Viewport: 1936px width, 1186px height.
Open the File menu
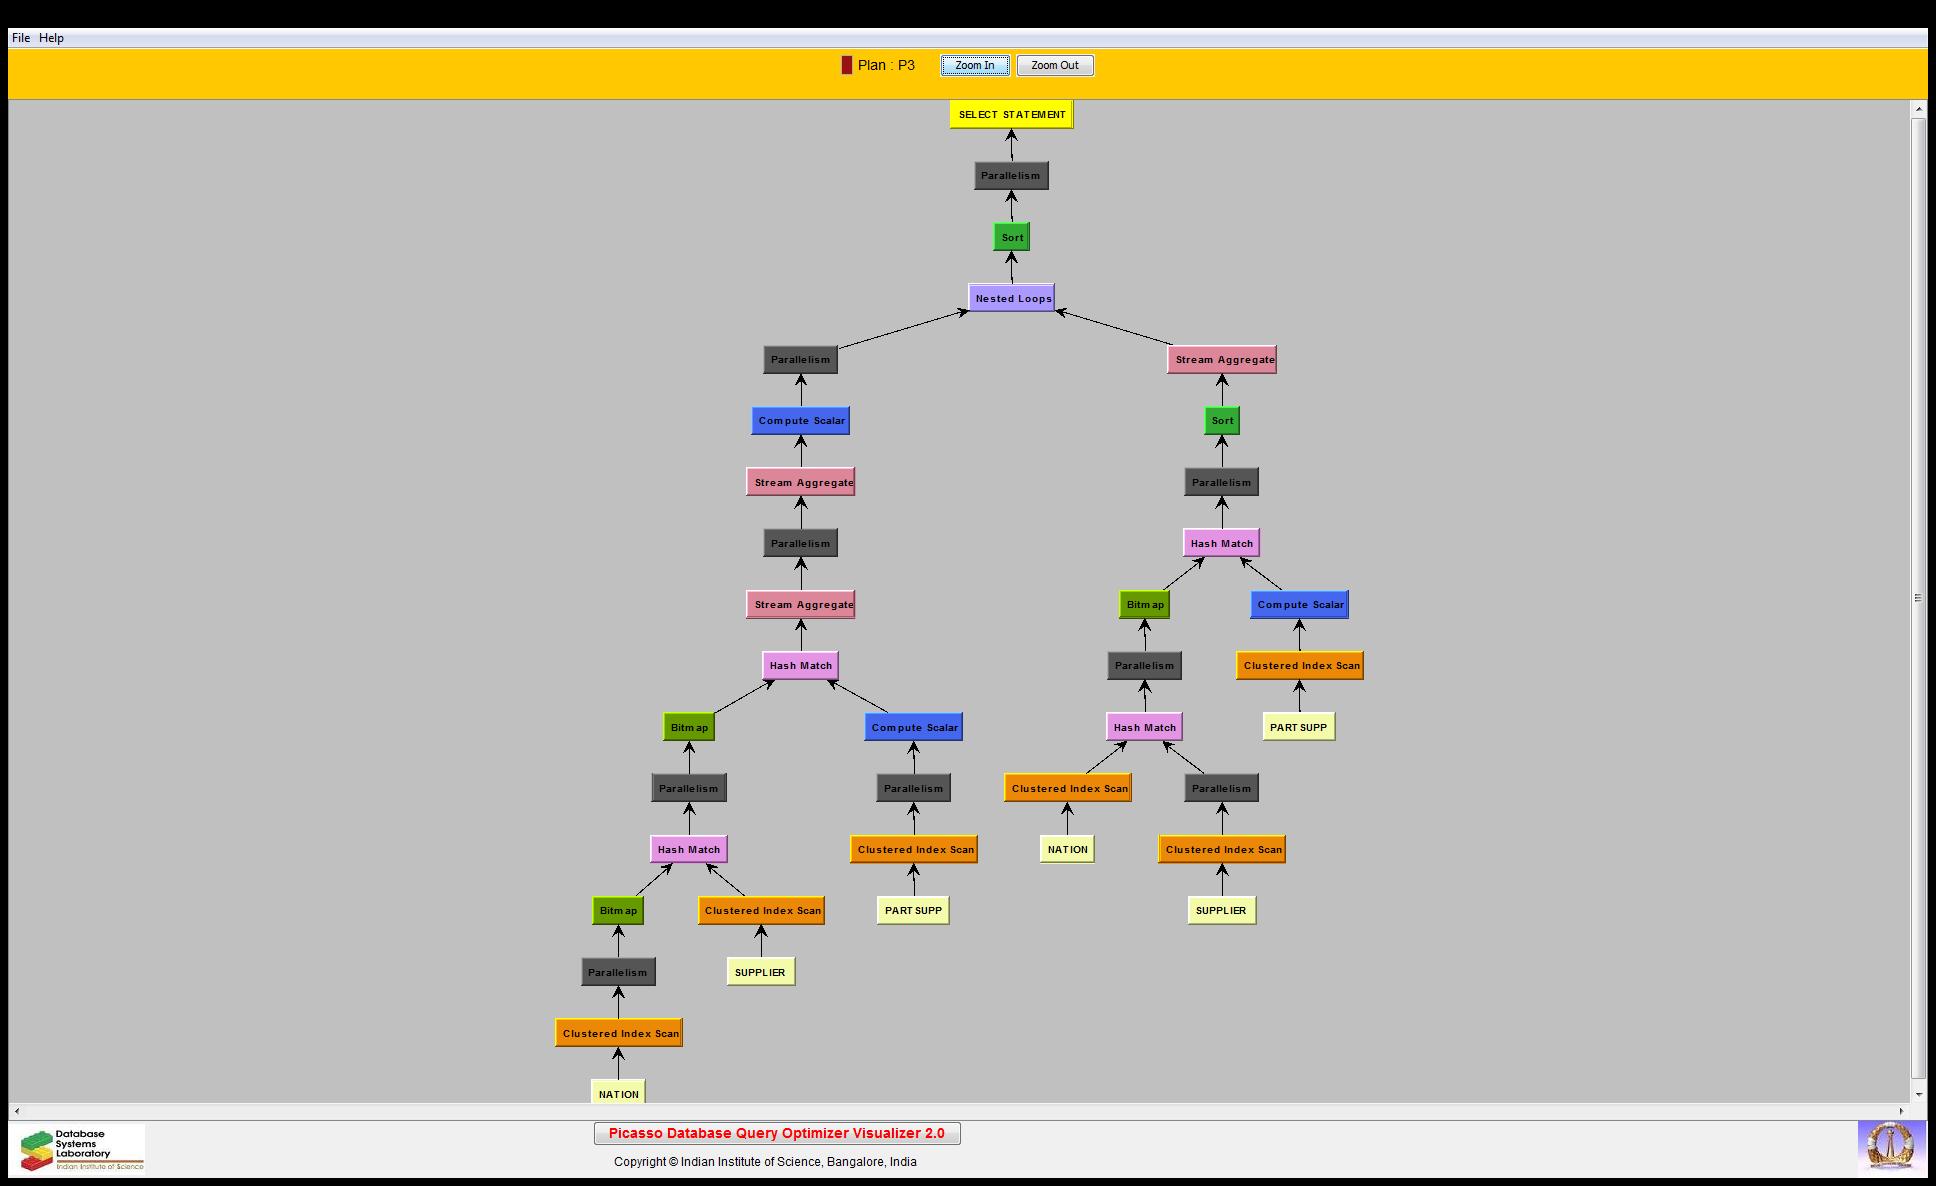pos(20,38)
